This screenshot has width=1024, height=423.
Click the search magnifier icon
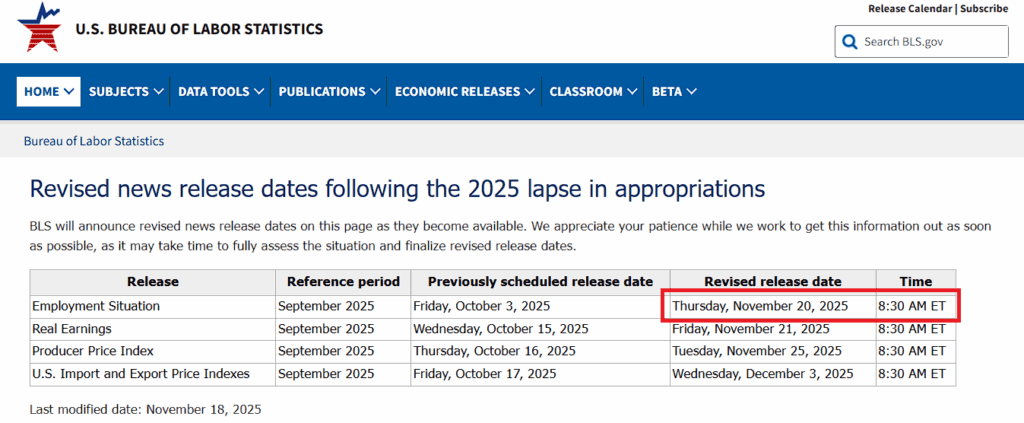(x=850, y=42)
